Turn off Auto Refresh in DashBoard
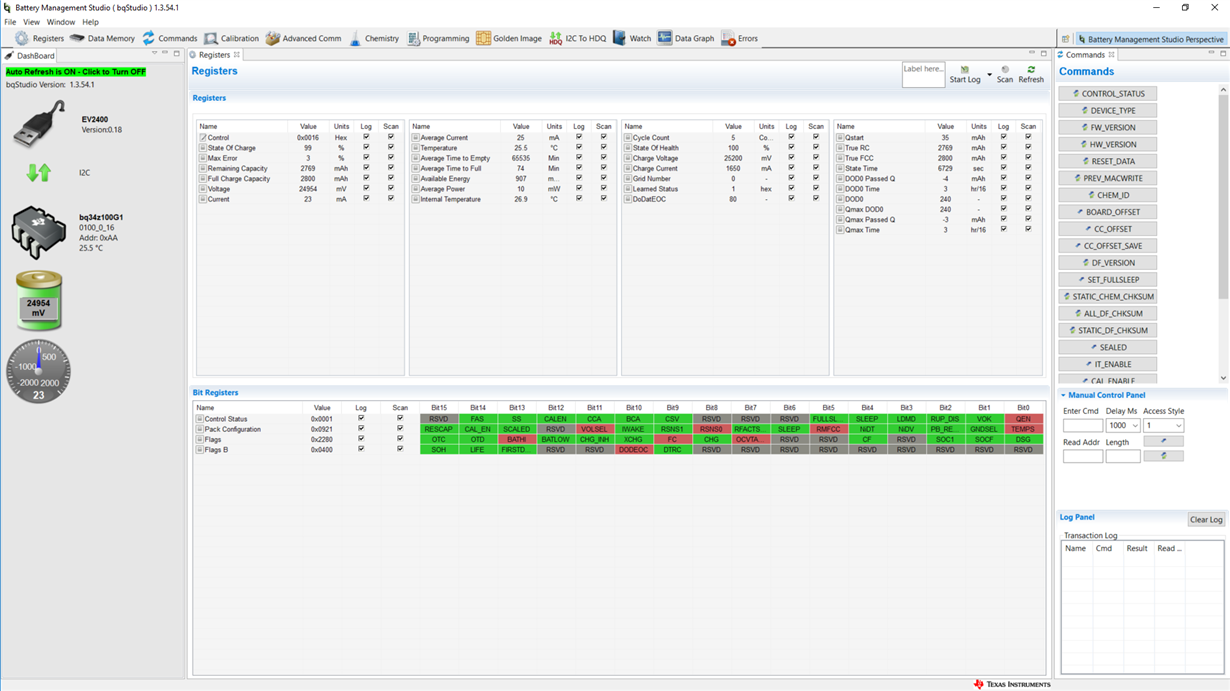Viewport: 1230px width, 691px height. click(x=76, y=72)
